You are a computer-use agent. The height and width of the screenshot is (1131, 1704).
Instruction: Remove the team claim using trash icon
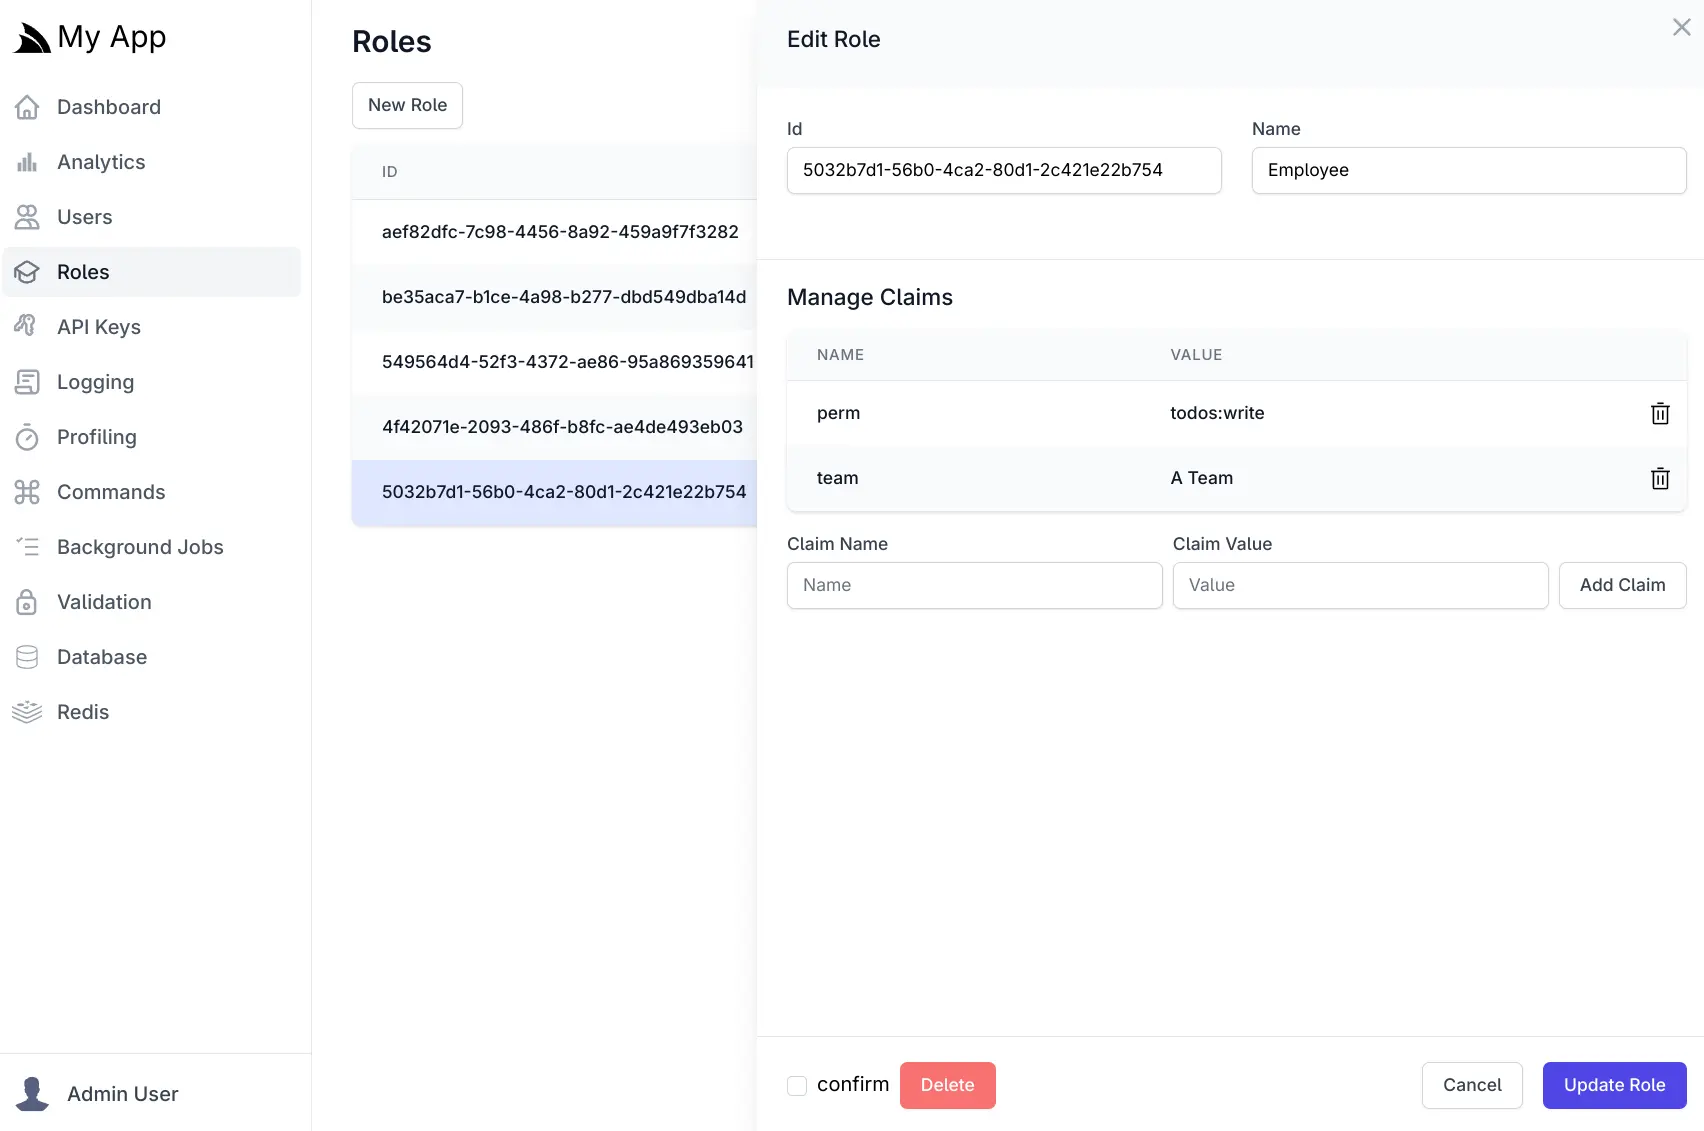coord(1661,478)
